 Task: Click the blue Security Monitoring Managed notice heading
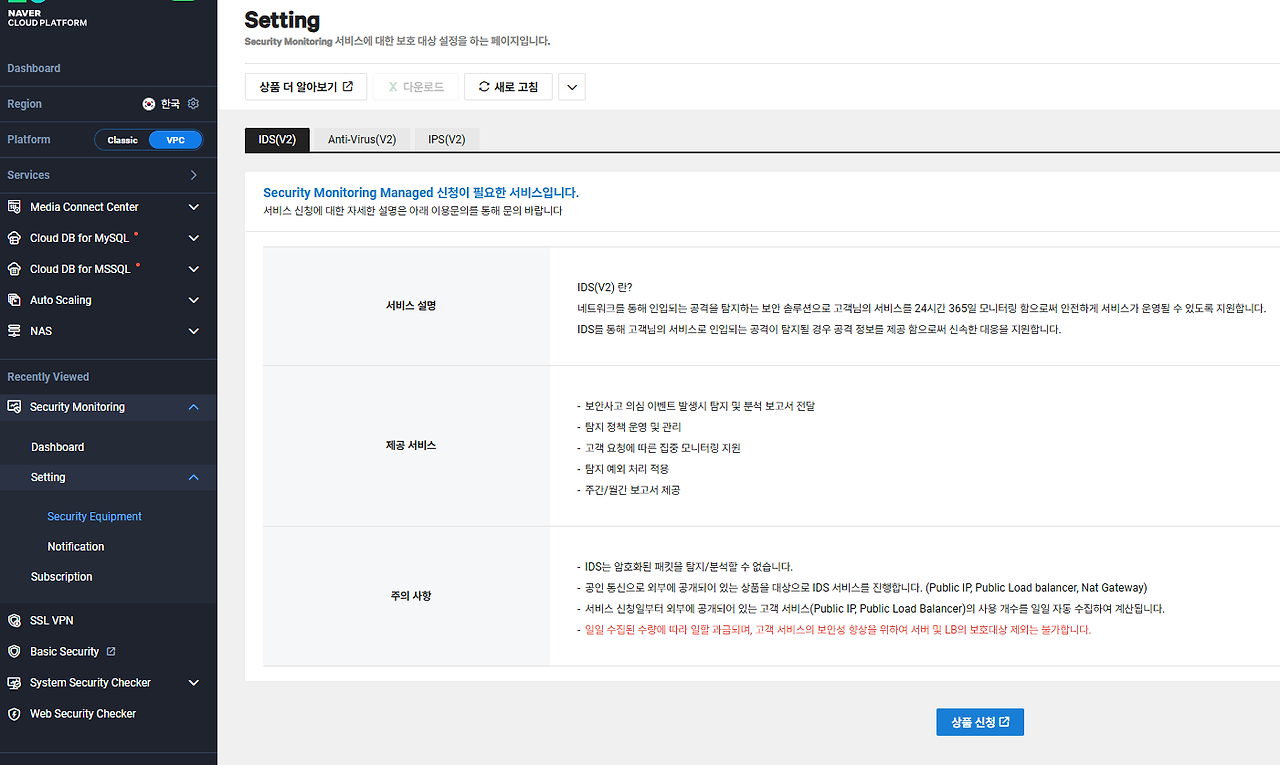coord(421,192)
